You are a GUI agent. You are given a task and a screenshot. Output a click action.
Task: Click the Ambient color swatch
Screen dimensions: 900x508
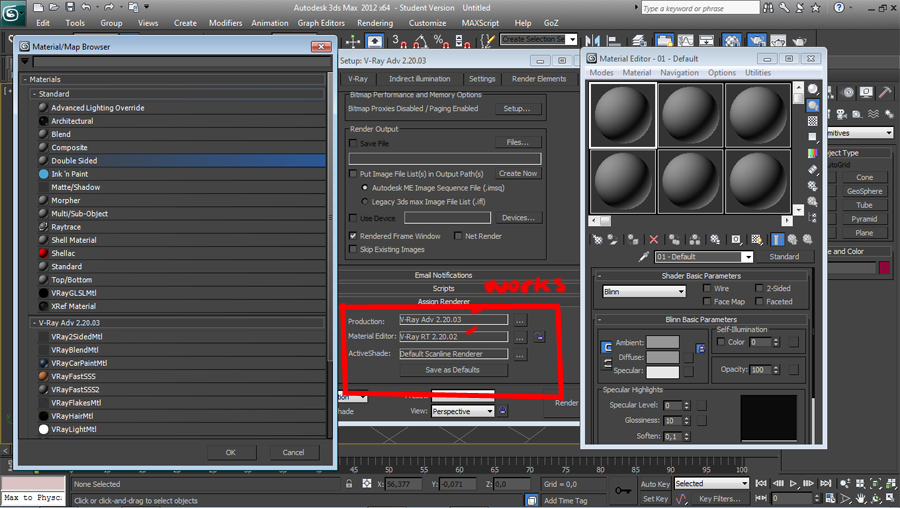pyautogui.click(x=662, y=343)
